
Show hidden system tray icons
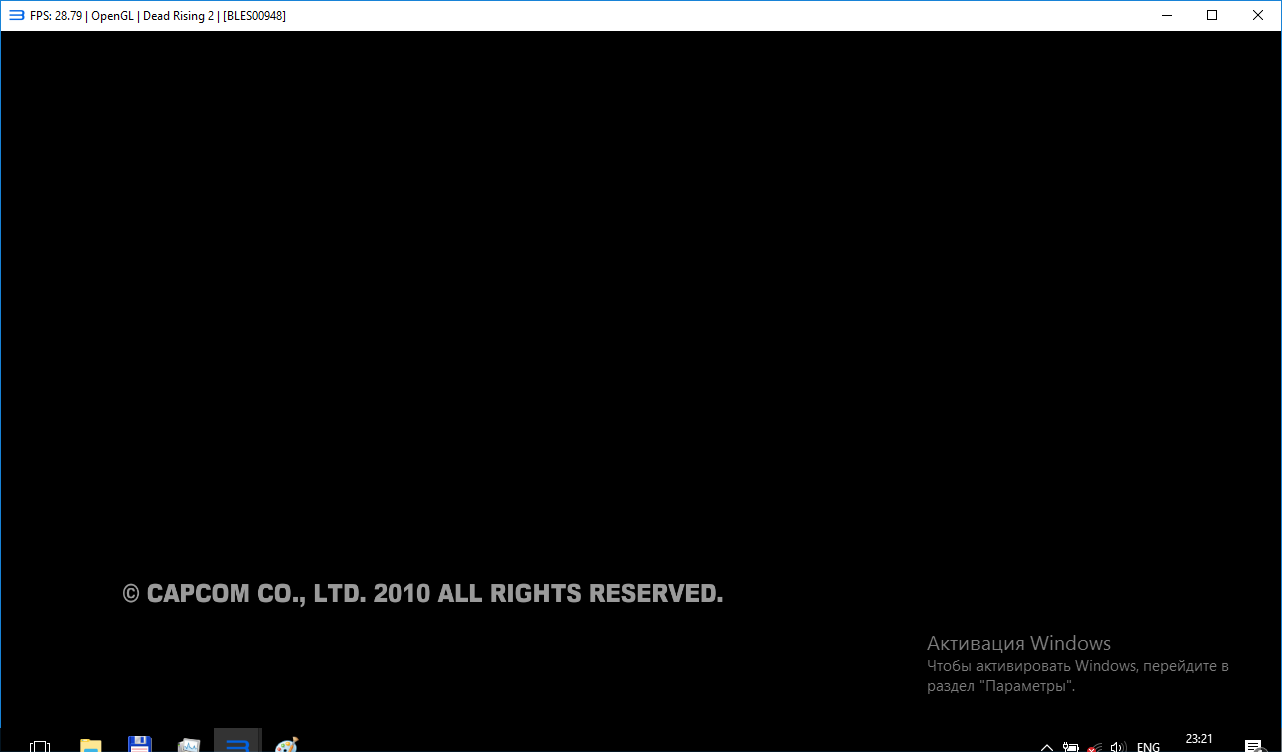1046,747
